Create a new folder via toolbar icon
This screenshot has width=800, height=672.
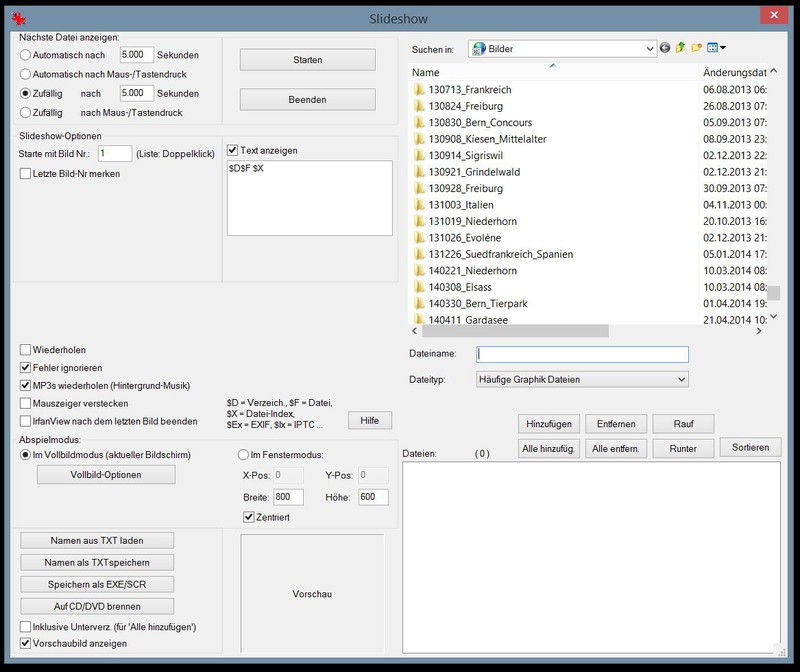click(x=697, y=48)
